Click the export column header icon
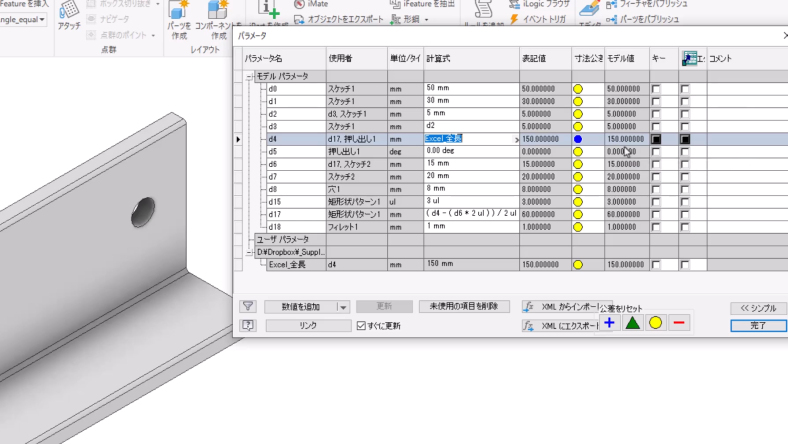This screenshot has height=444, width=788. click(x=689, y=59)
